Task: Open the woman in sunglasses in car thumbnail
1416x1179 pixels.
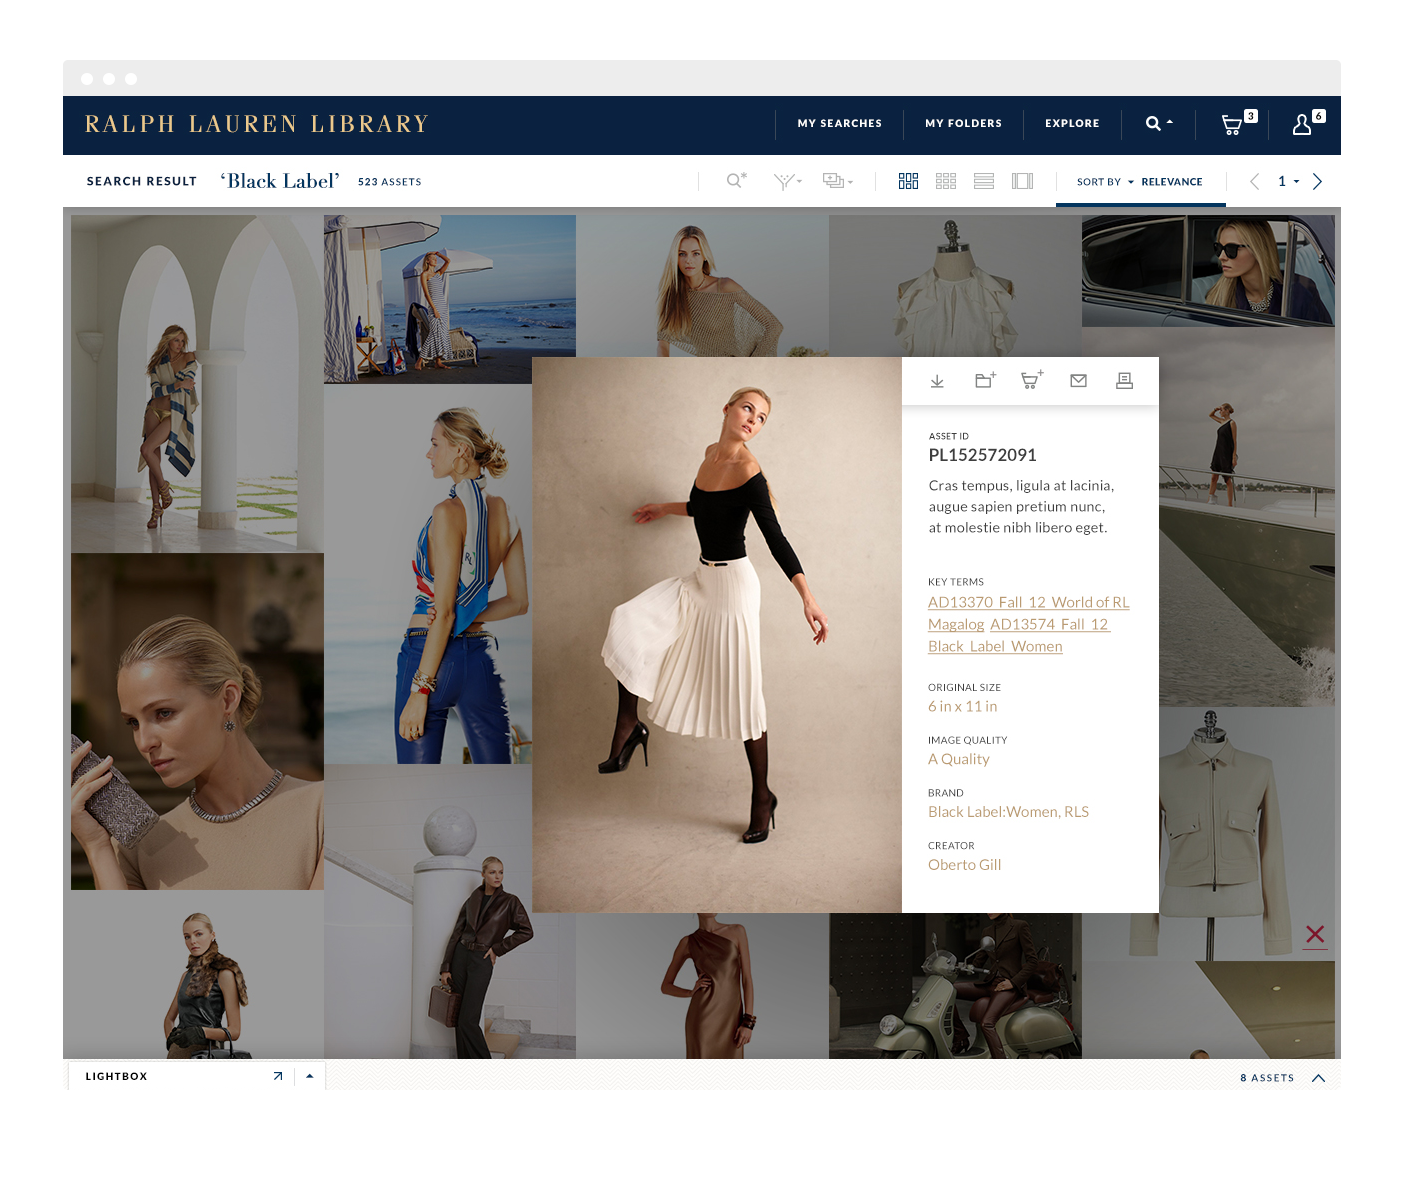Action: [x=1208, y=271]
